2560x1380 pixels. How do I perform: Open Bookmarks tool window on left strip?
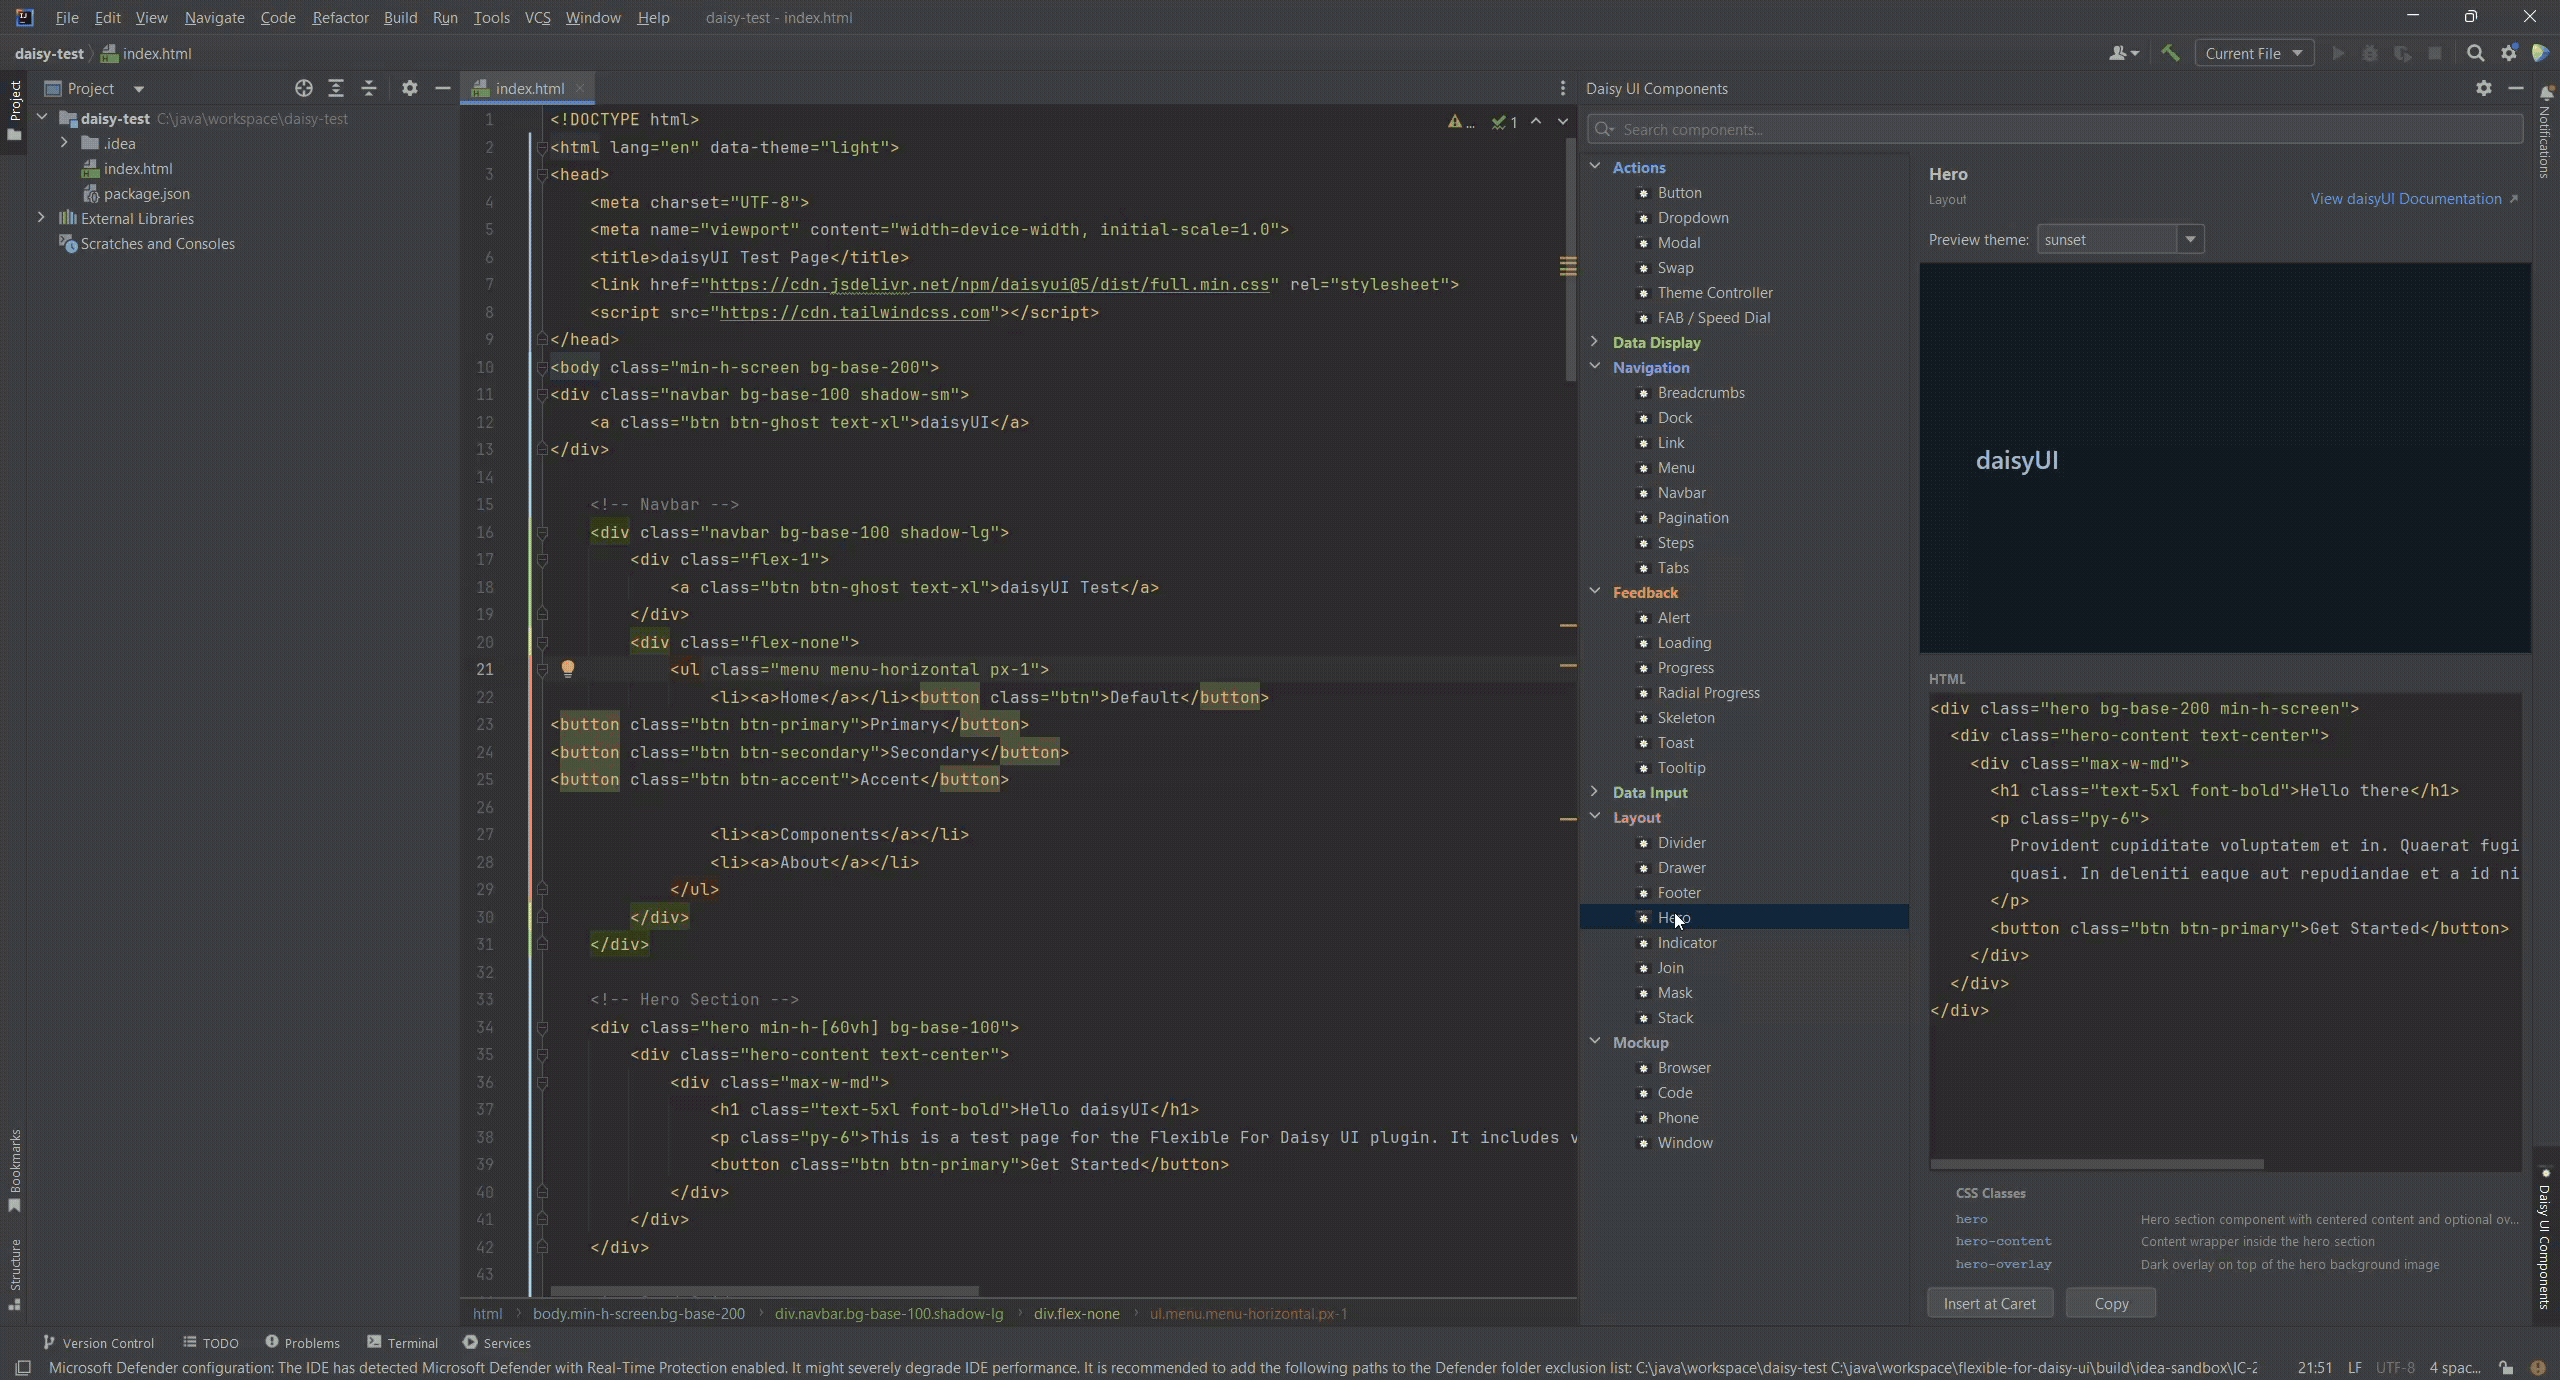tap(14, 1170)
